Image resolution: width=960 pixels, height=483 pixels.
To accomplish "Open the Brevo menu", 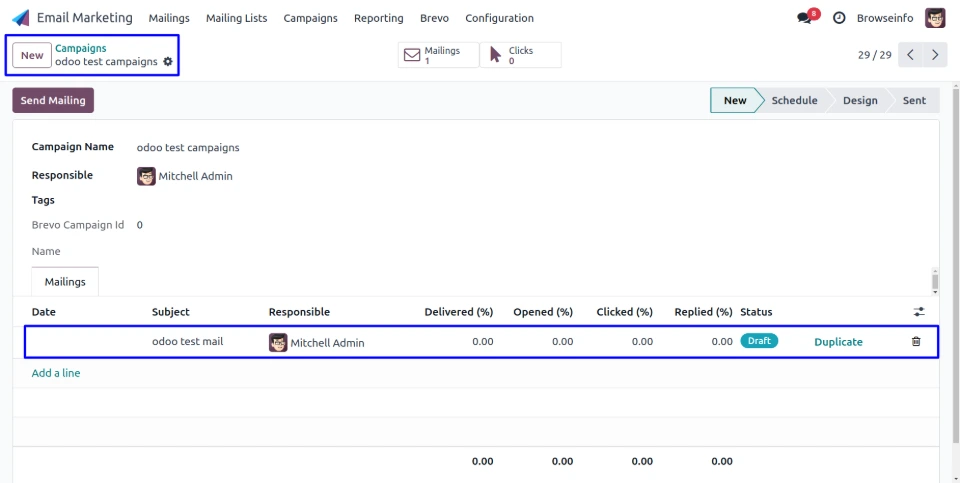I will 434,18.
